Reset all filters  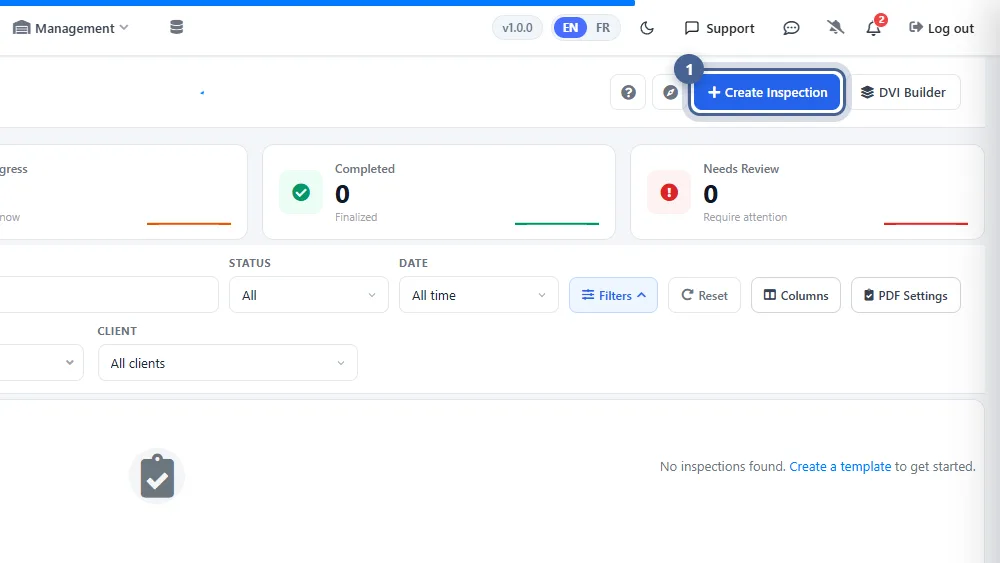pyautogui.click(x=704, y=295)
